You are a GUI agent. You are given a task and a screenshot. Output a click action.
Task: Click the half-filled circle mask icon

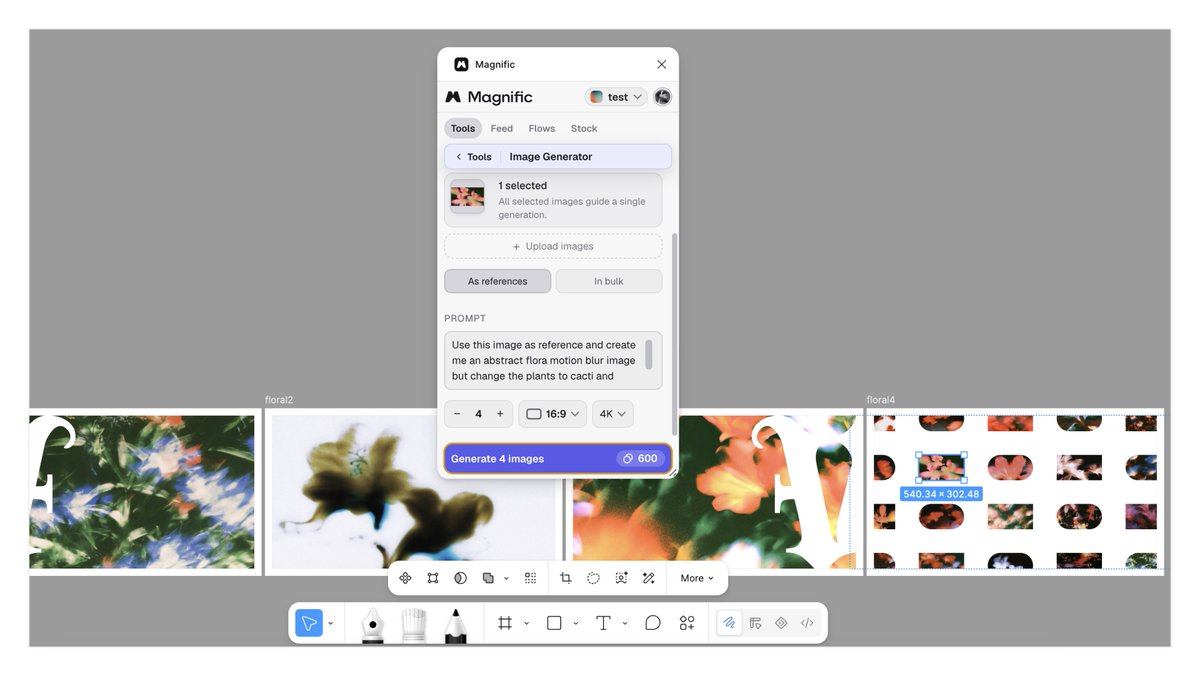click(x=460, y=578)
